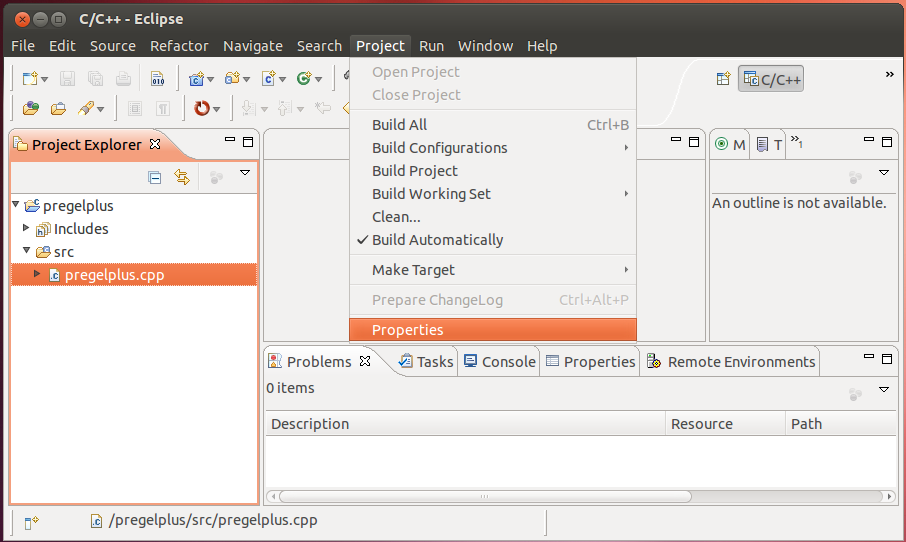Click the New Source Folder icon
906x542 pixels.
click(x=232, y=78)
